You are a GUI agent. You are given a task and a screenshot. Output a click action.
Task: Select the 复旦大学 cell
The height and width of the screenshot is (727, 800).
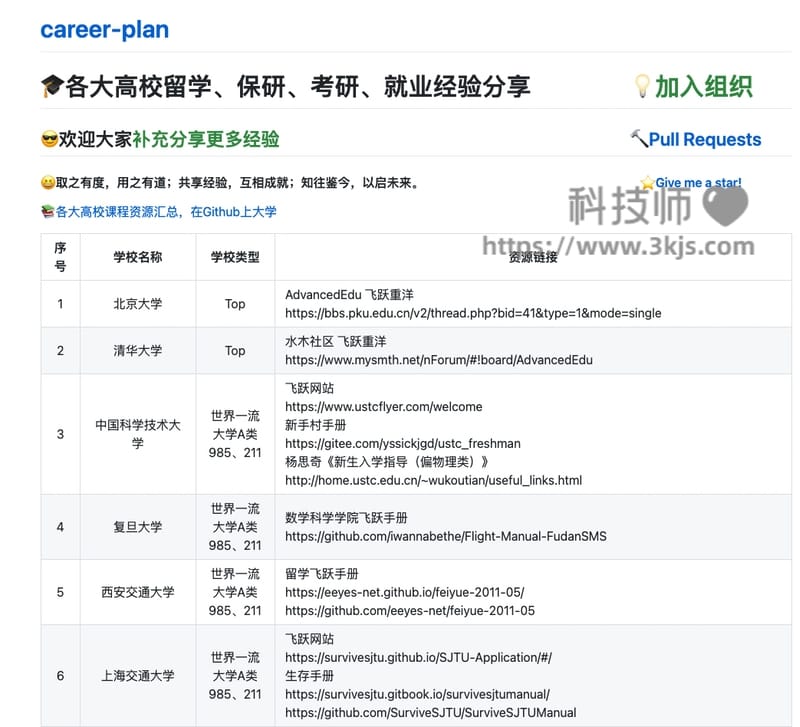(x=138, y=527)
